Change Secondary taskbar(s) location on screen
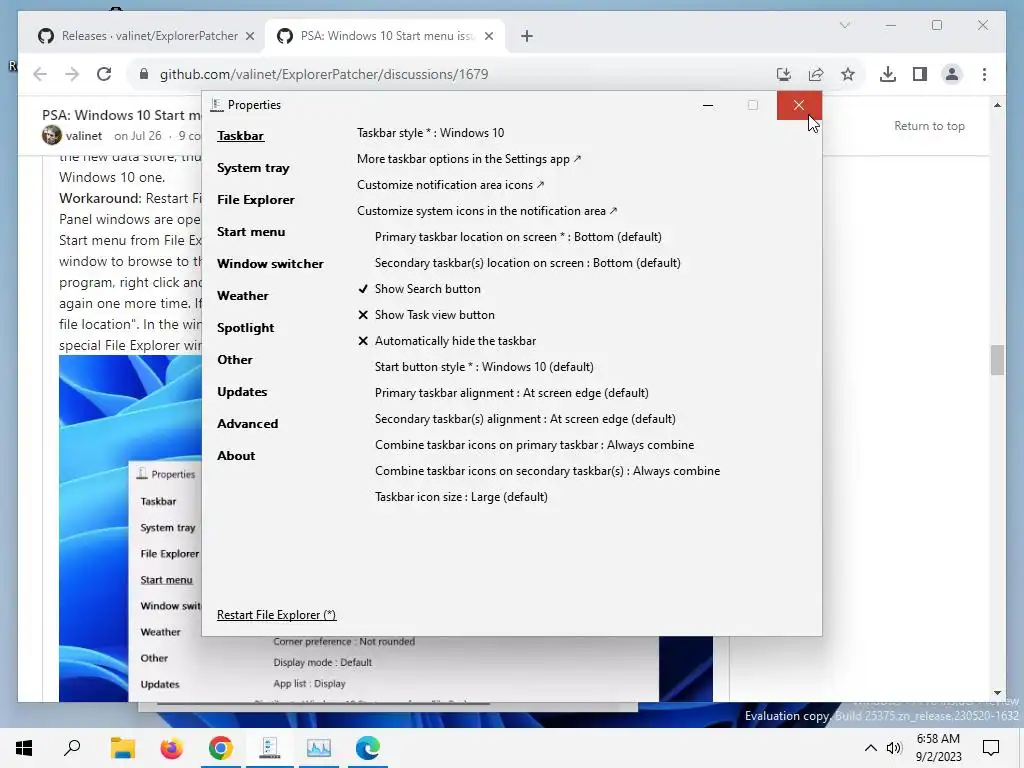This screenshot has height=768, width=1024. pos(528,263)
